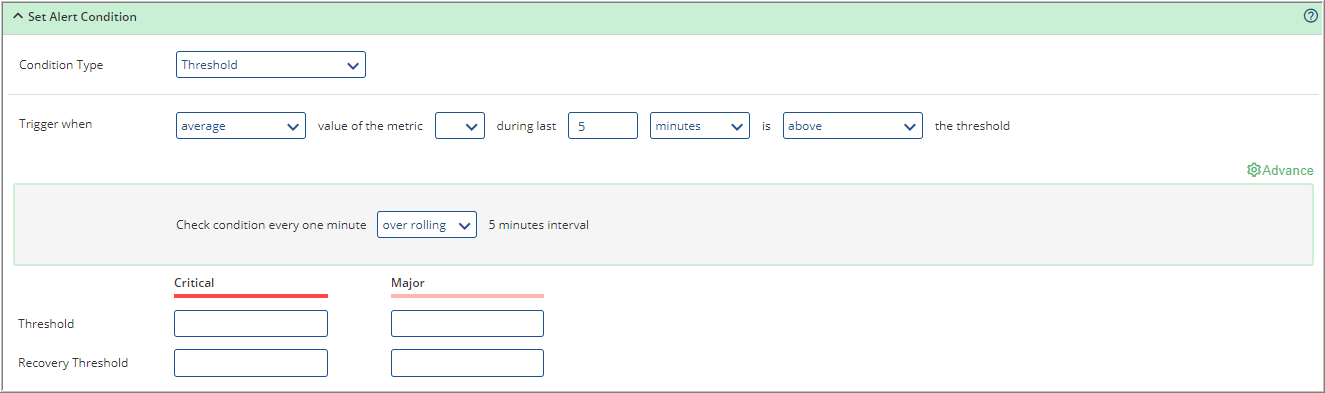Open the average aggregation dropdown

pyautogui.click(x=241, y=126)
